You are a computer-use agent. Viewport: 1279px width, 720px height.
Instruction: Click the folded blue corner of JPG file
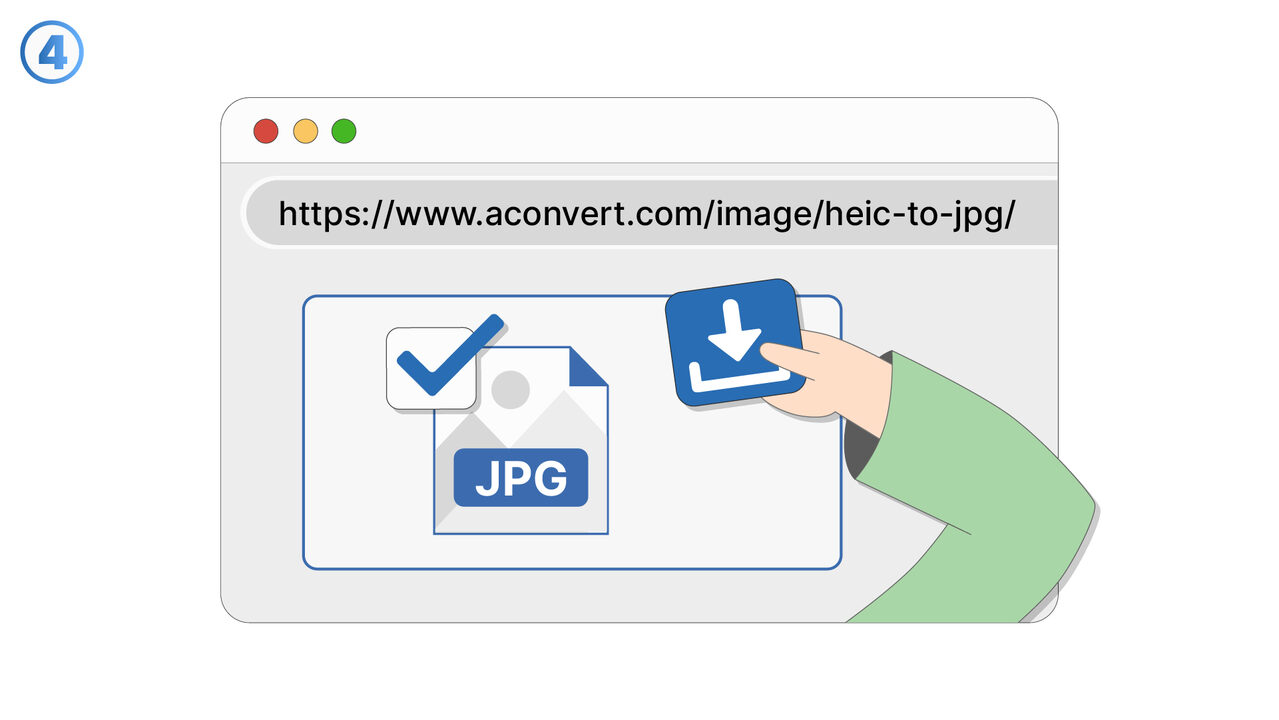(x=591, y=366)
